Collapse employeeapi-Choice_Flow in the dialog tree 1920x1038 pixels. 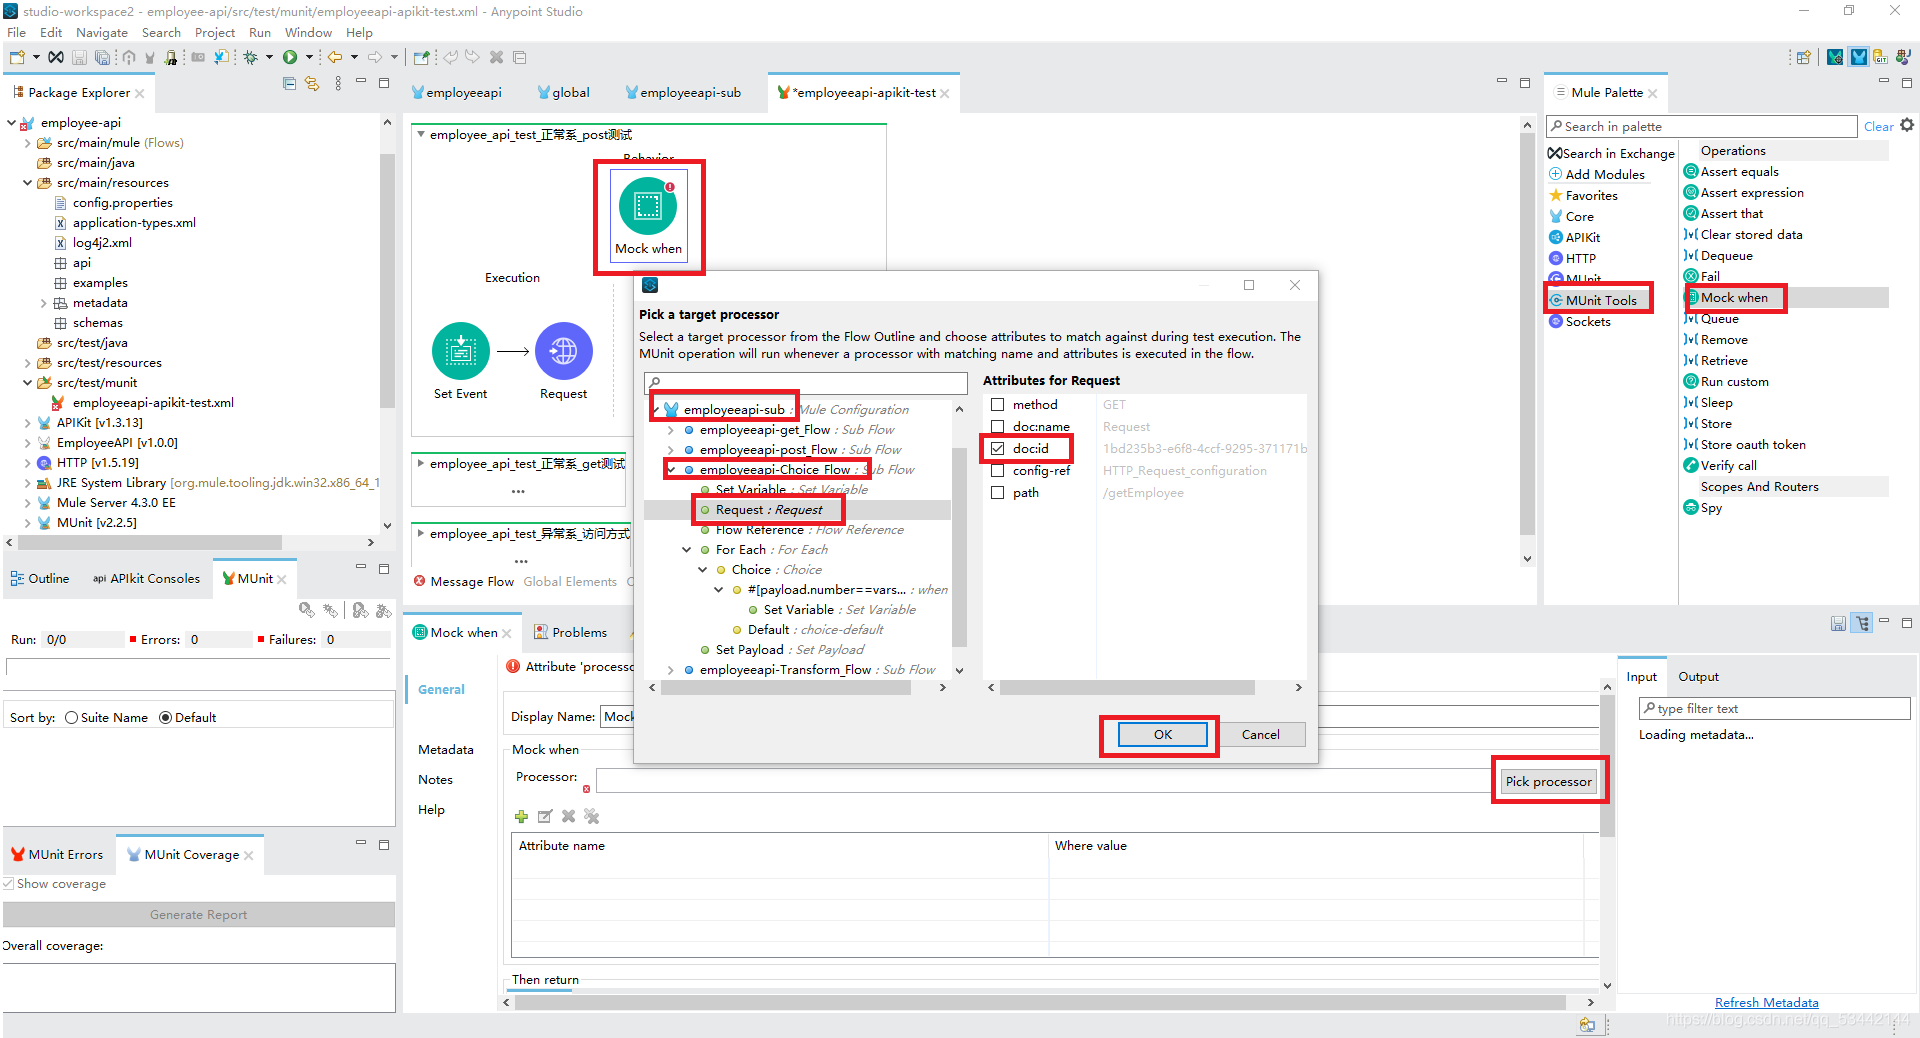671,470
